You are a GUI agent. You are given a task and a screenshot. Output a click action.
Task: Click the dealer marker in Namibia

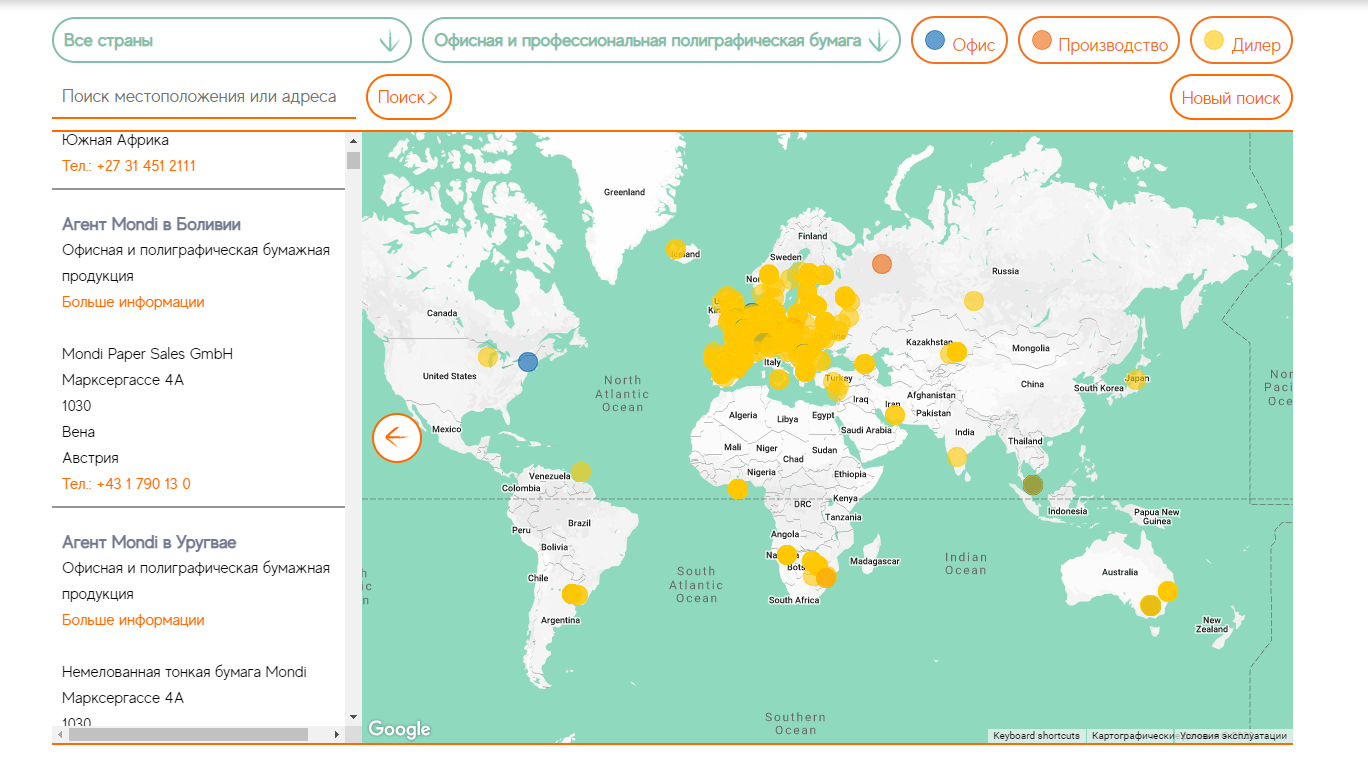click(x=787, y=555)
